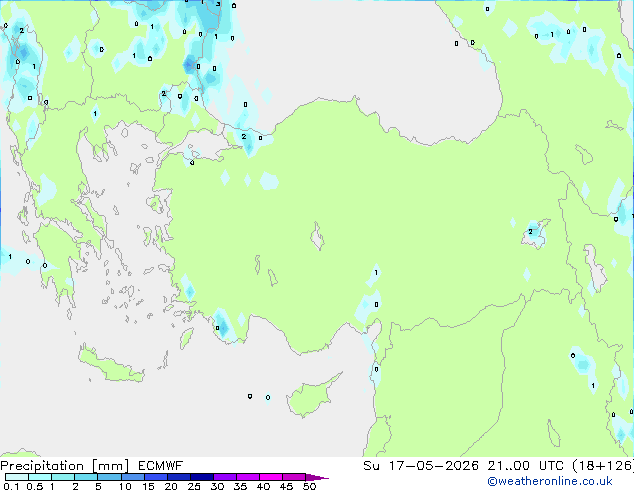Choose the 35–40 mm purple legend swatch

click(x=248, y=477)
